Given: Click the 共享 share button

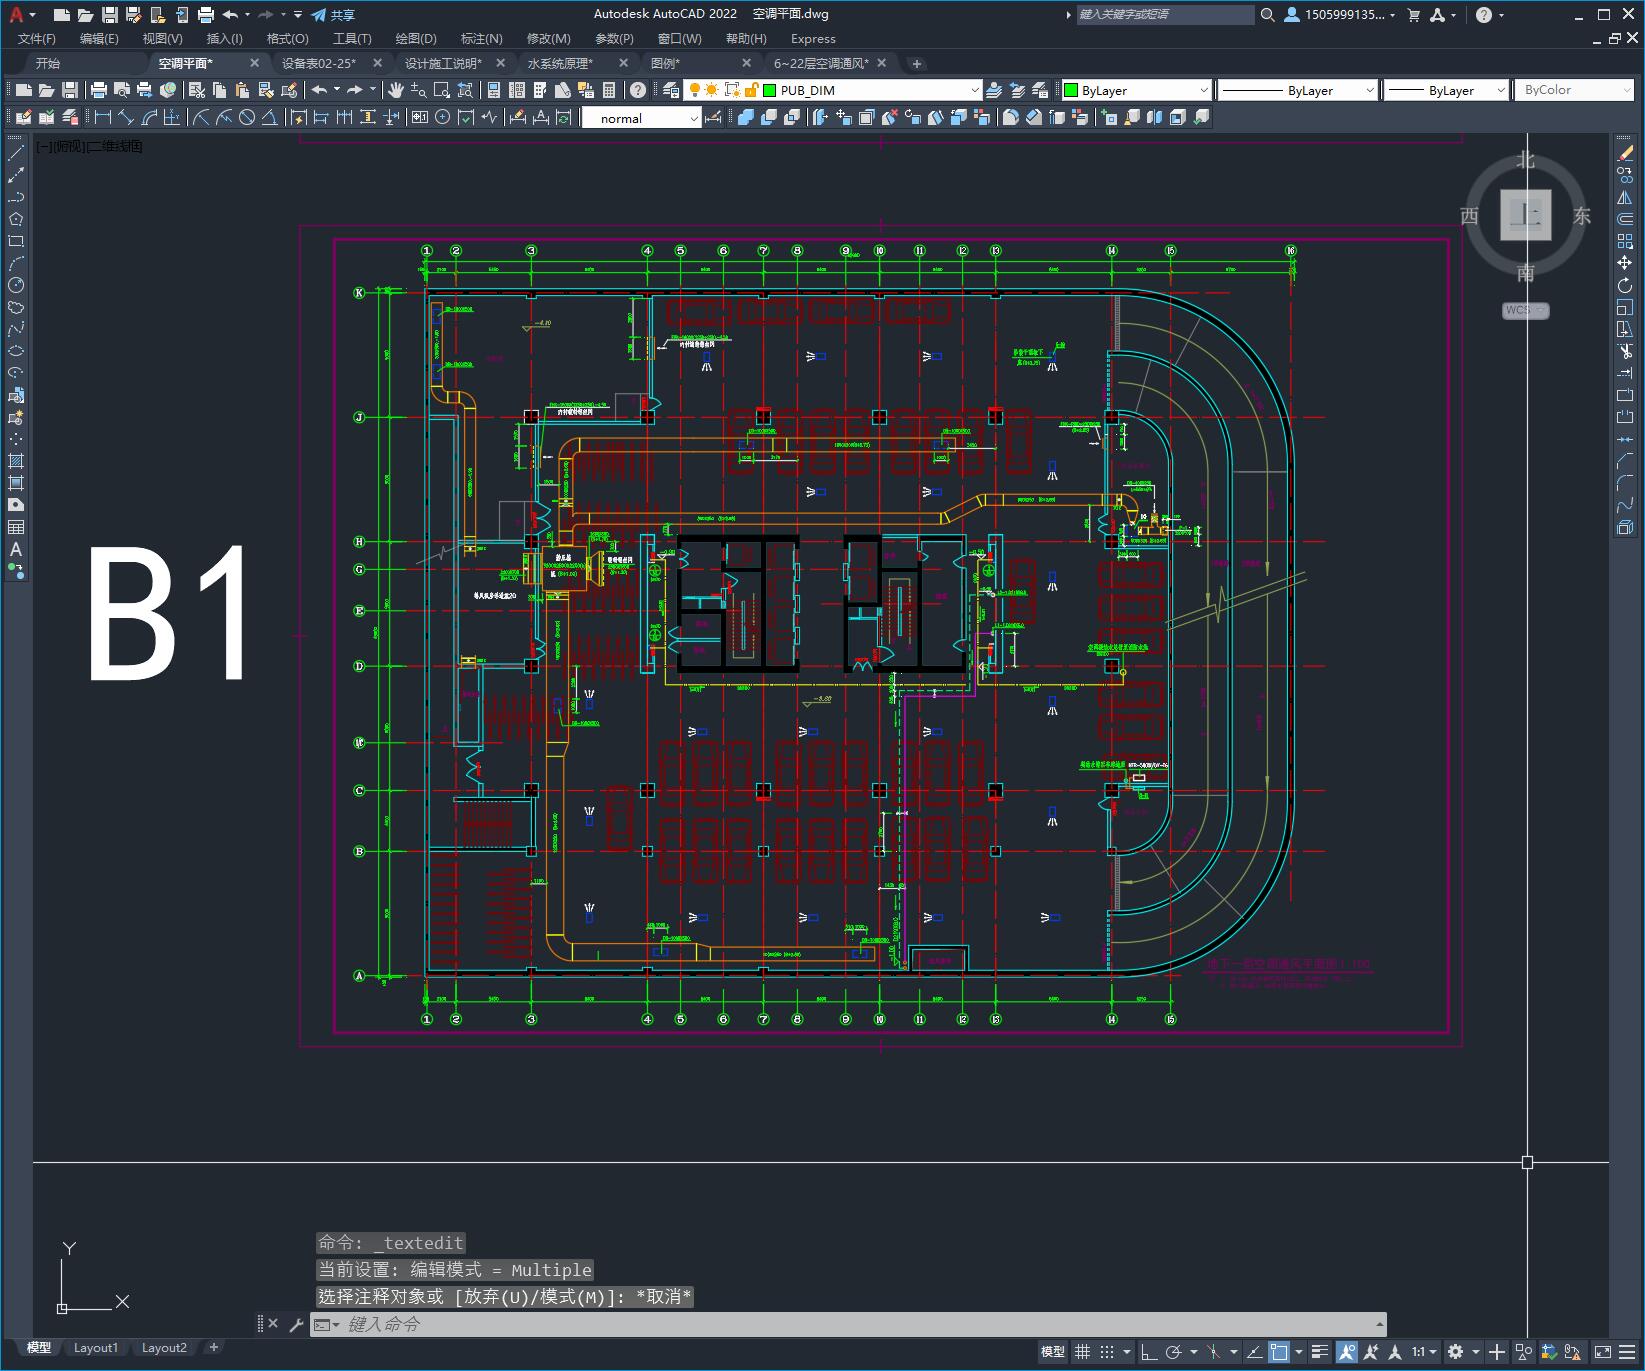Looking at the screenshot, I should pos(334,15).
